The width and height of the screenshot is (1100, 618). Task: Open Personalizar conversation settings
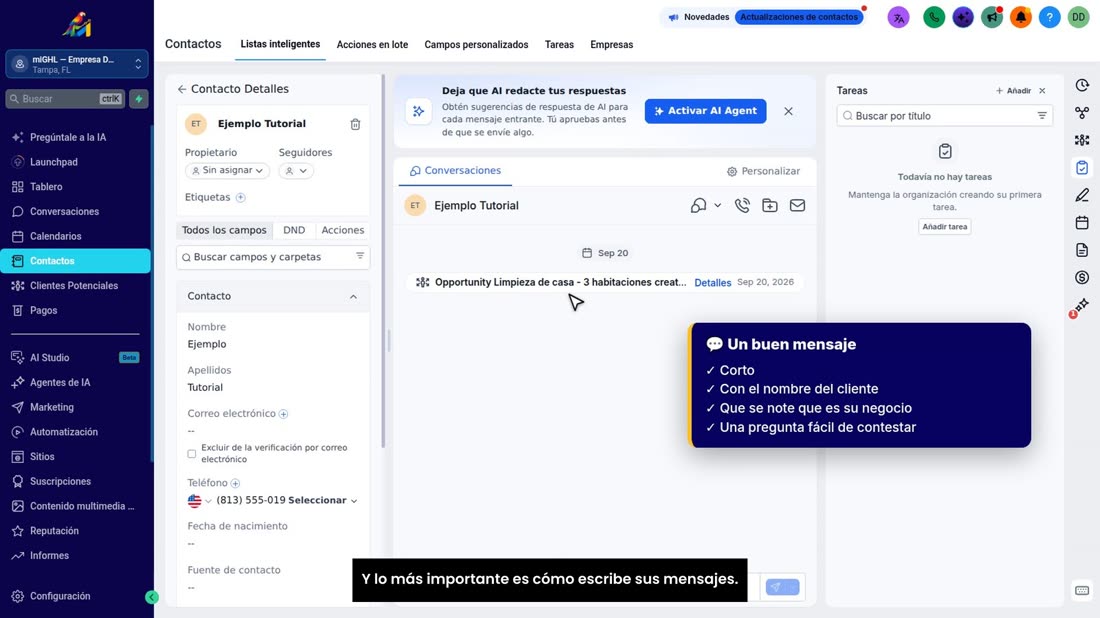click(x=763, y=171)
